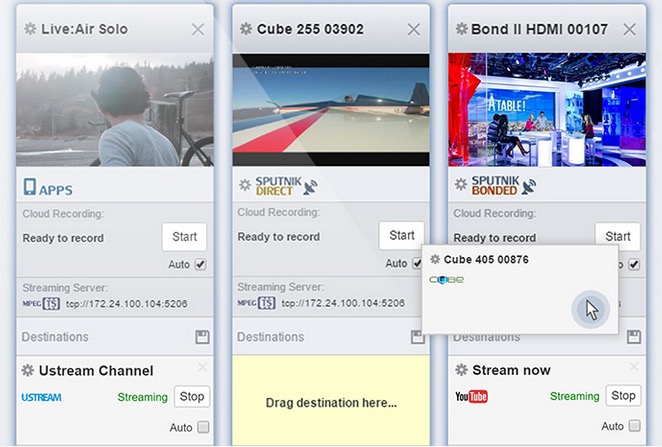The width and height of the screenshot is (662, 447).
Task: Save destinations in Live:Air Solo panel
Action: [x=201, y=337]
